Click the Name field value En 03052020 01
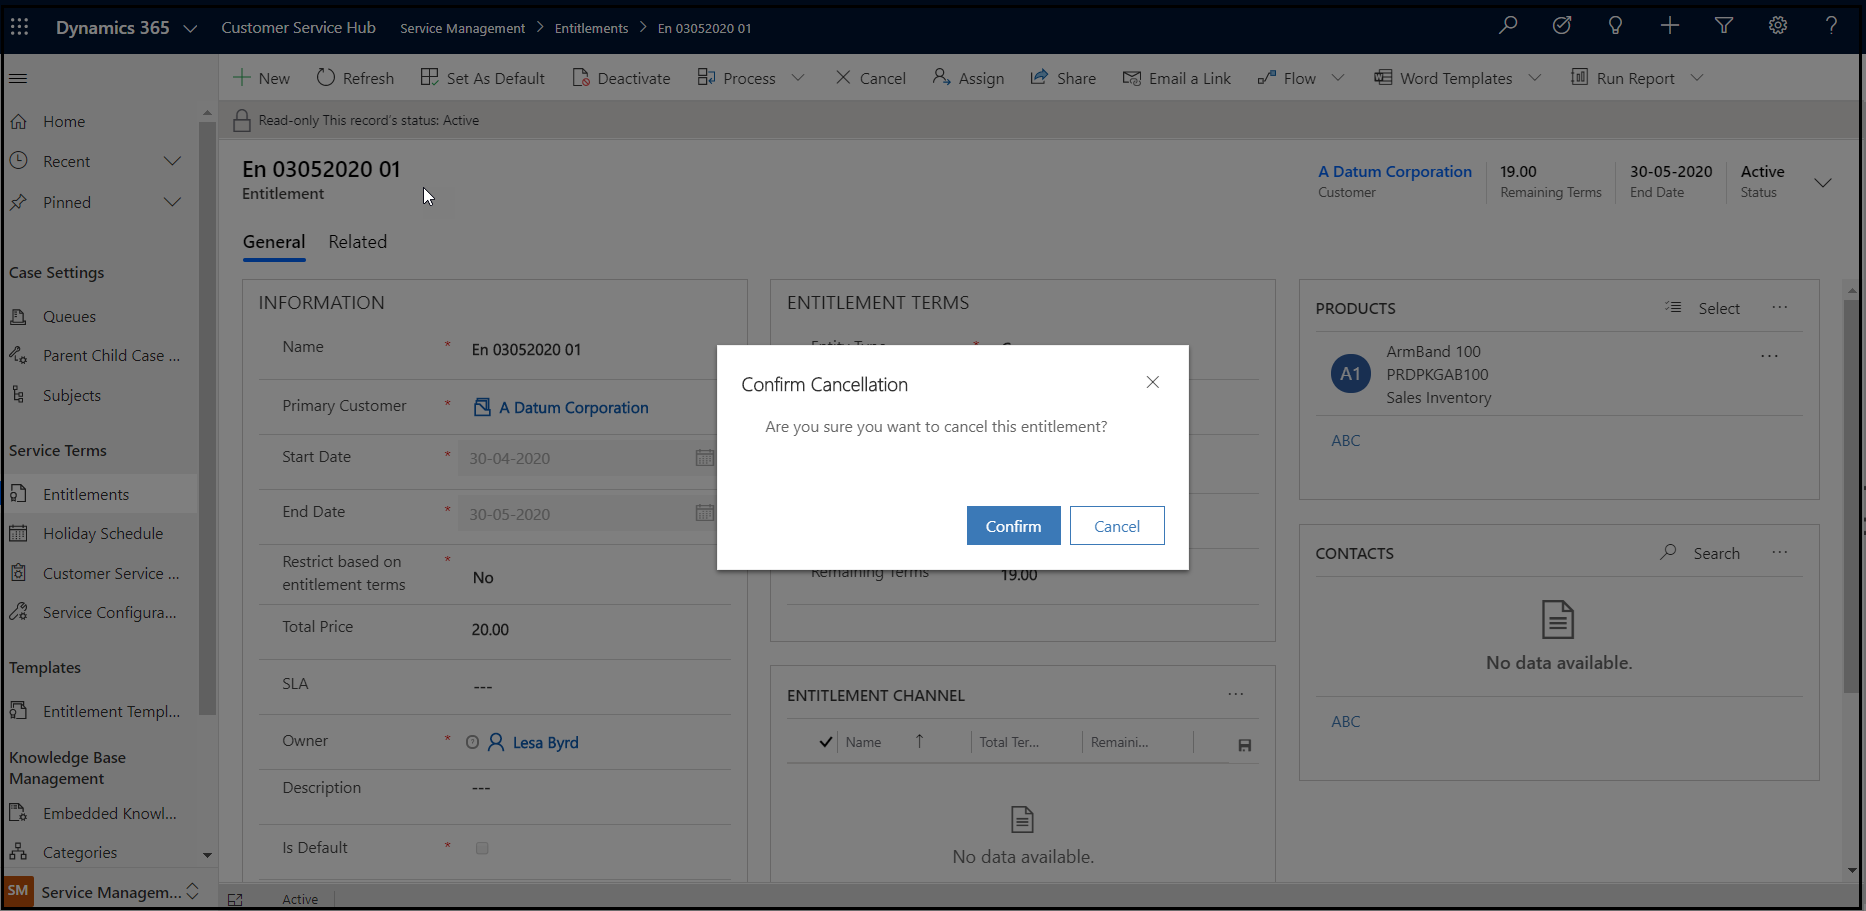The height and width of the screenshot is (911, 1866). coord(526,349)
